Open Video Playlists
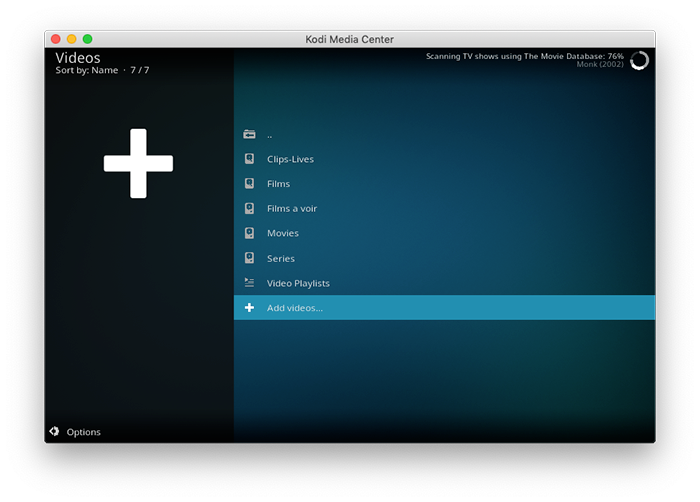The width and height of the screenshot is (700, 502). [x=298, y=283]
